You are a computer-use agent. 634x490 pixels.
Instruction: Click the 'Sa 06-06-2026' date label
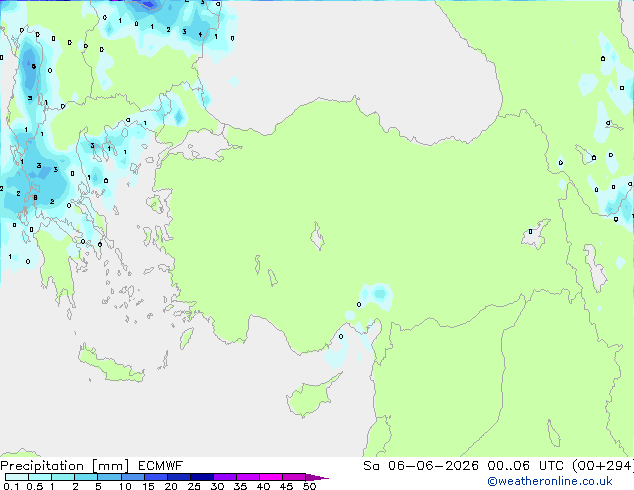pyautogui.click(x=421, y=466)
